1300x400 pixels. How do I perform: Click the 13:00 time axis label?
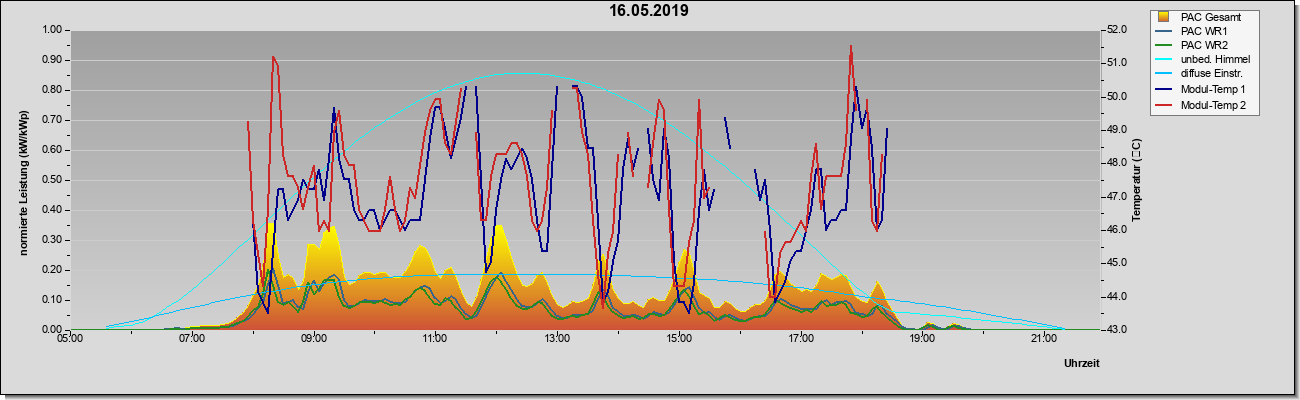[557, 339]
